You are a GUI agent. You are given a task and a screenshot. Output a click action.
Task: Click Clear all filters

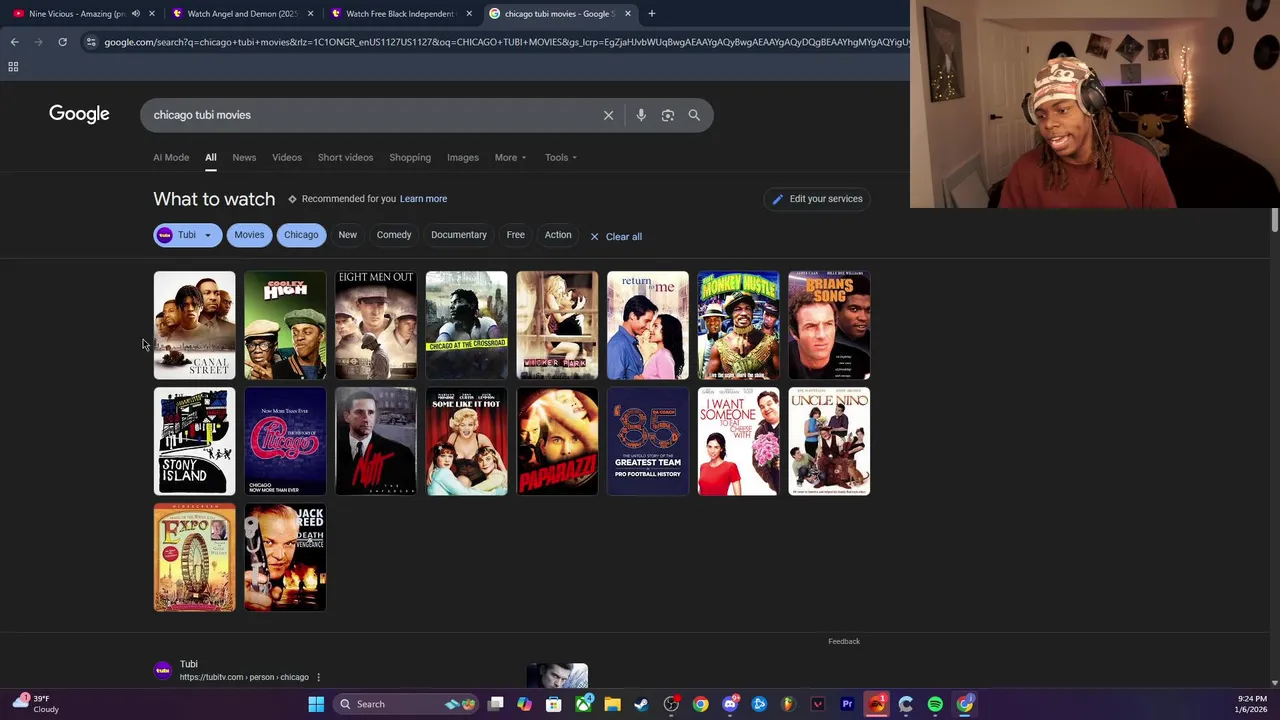tap(616, 237)
